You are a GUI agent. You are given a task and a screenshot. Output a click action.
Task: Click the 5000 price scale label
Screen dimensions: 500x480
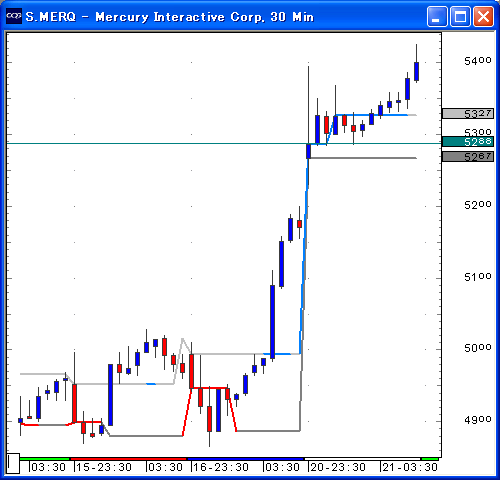point(478,348)
